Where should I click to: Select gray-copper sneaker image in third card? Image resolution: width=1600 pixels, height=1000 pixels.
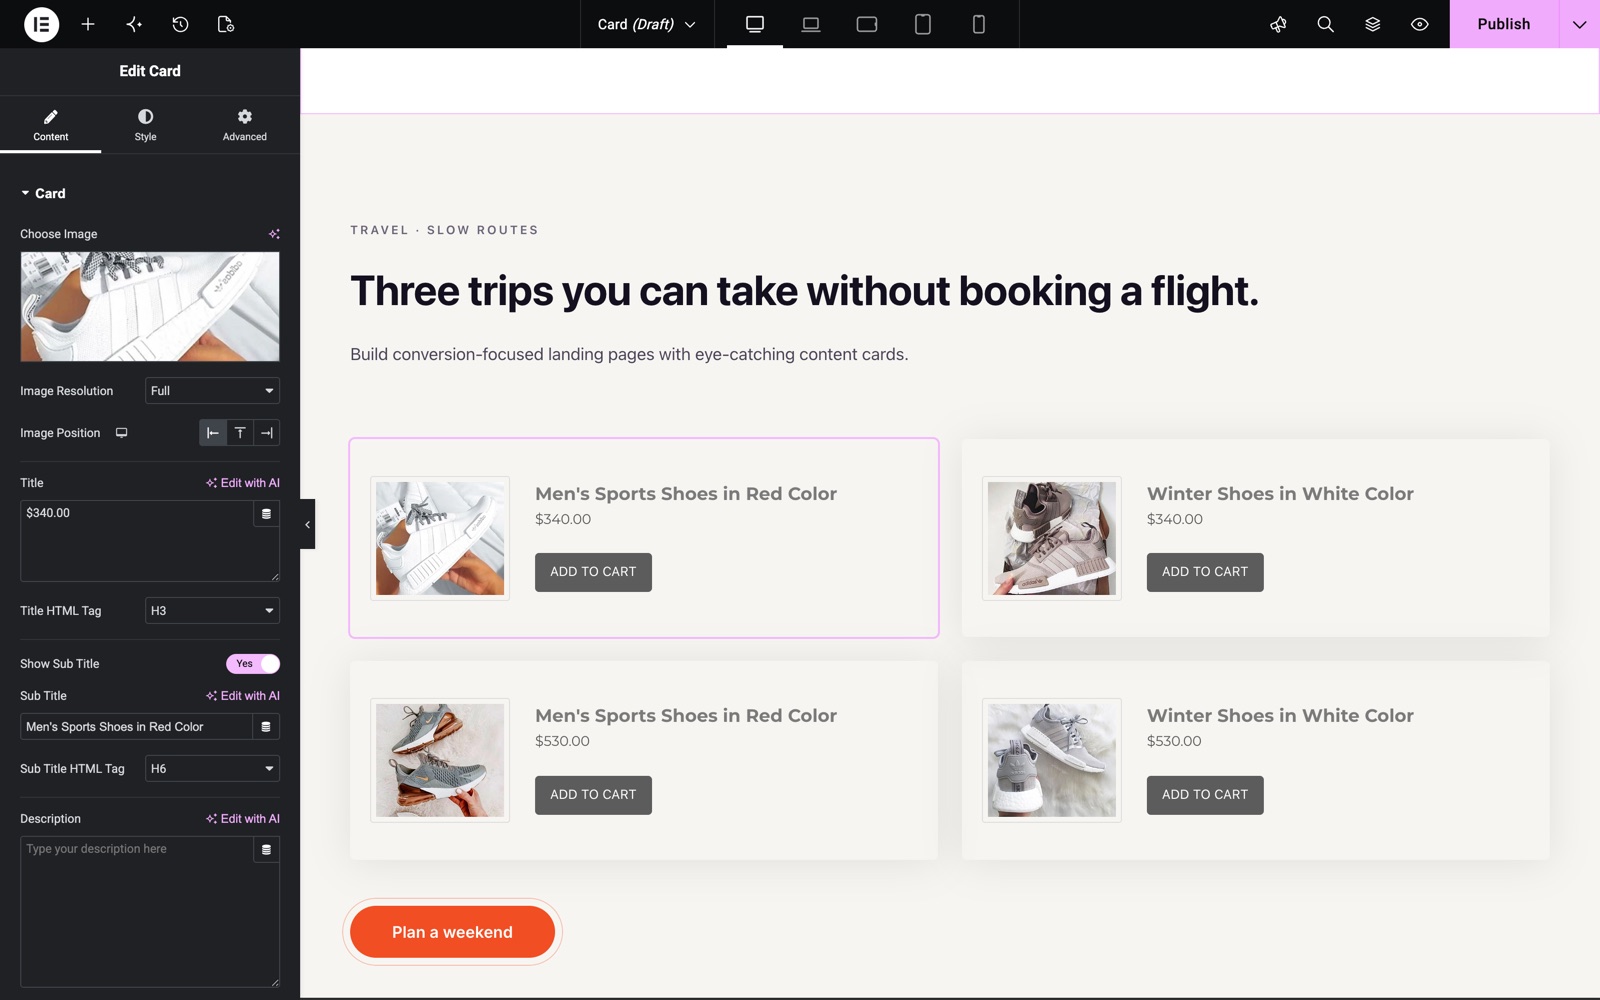click(x=440, y=760)
